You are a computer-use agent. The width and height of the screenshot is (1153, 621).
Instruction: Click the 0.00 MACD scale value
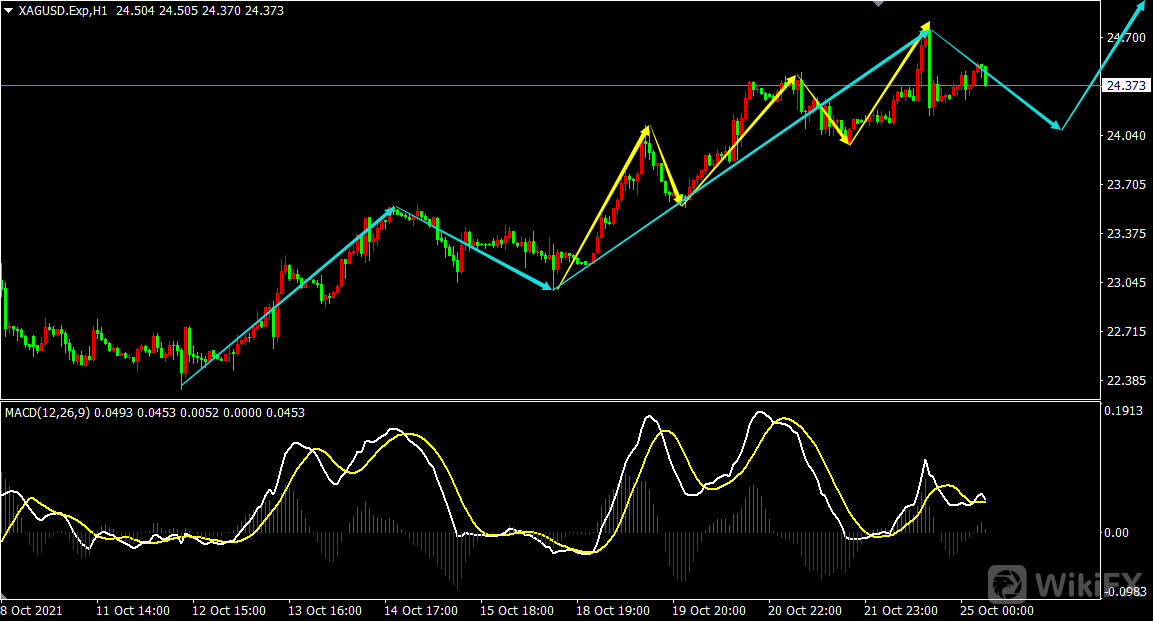[1116, 533]
